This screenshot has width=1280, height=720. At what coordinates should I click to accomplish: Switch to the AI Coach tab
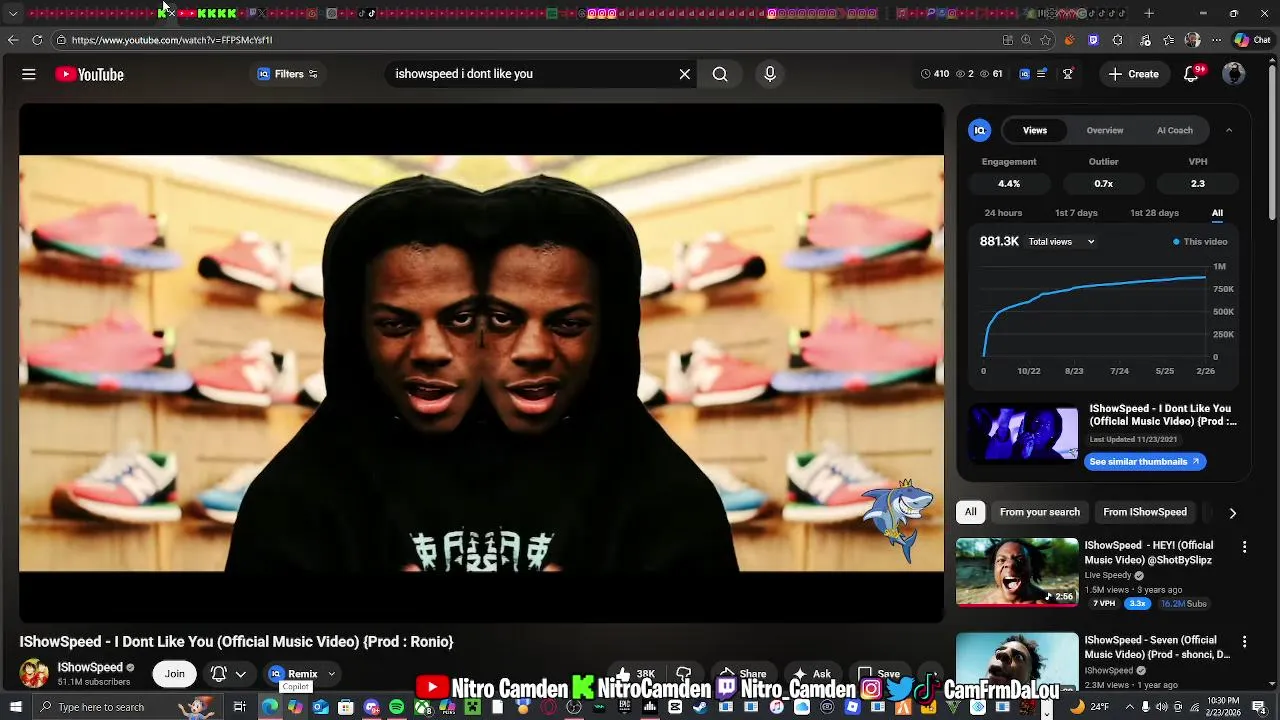1175,130
